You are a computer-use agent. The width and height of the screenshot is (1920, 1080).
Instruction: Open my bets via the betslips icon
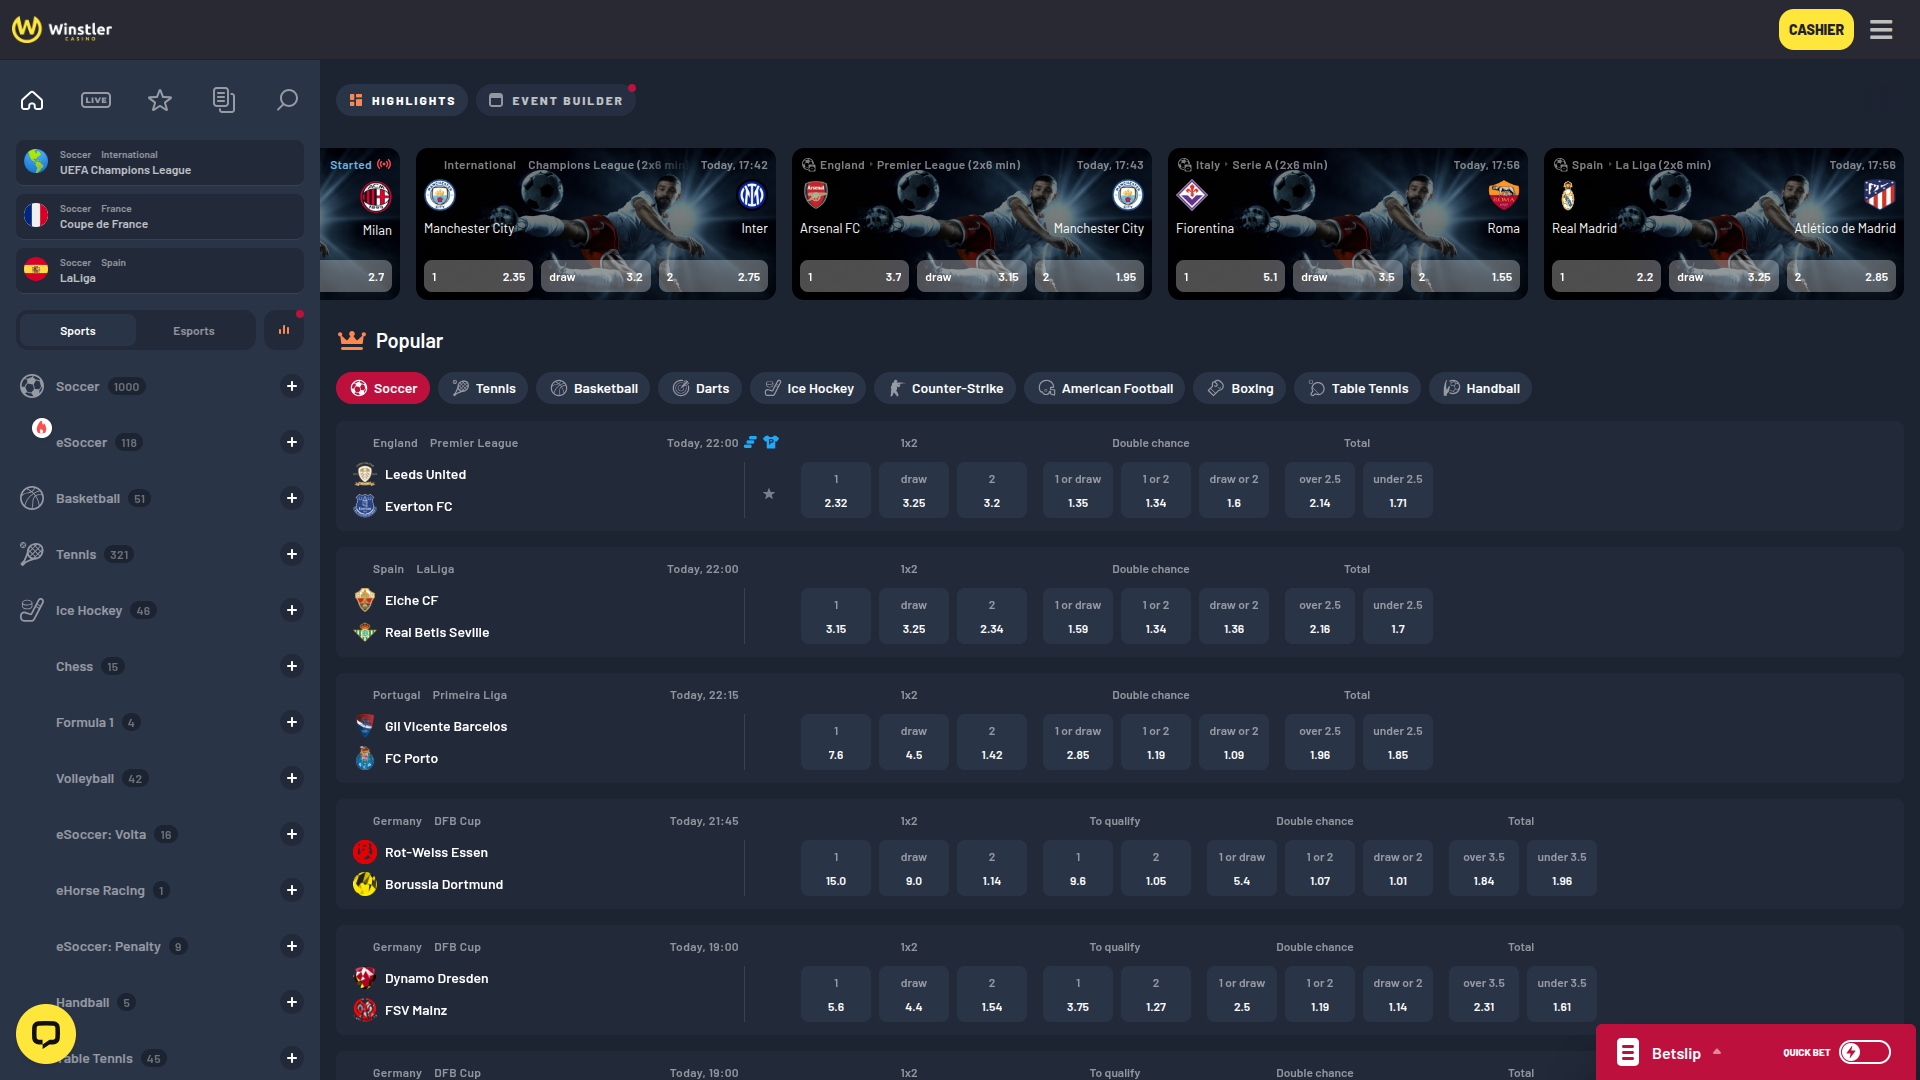(x=224, y=100)
